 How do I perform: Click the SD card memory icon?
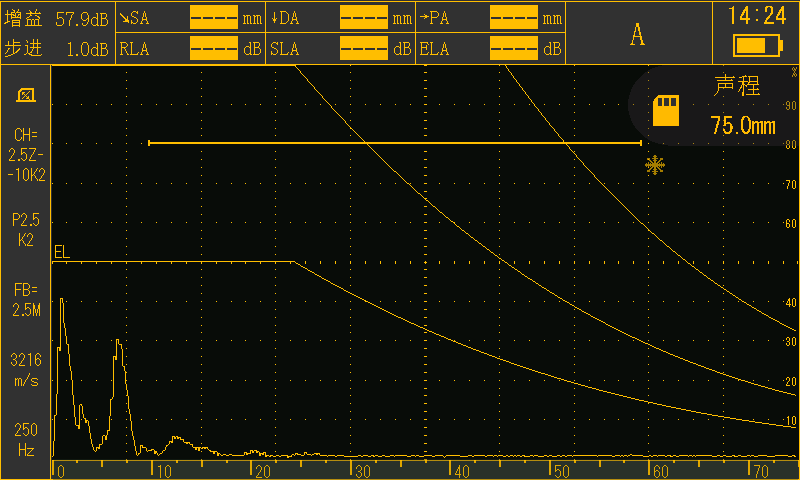click(666, 110)
